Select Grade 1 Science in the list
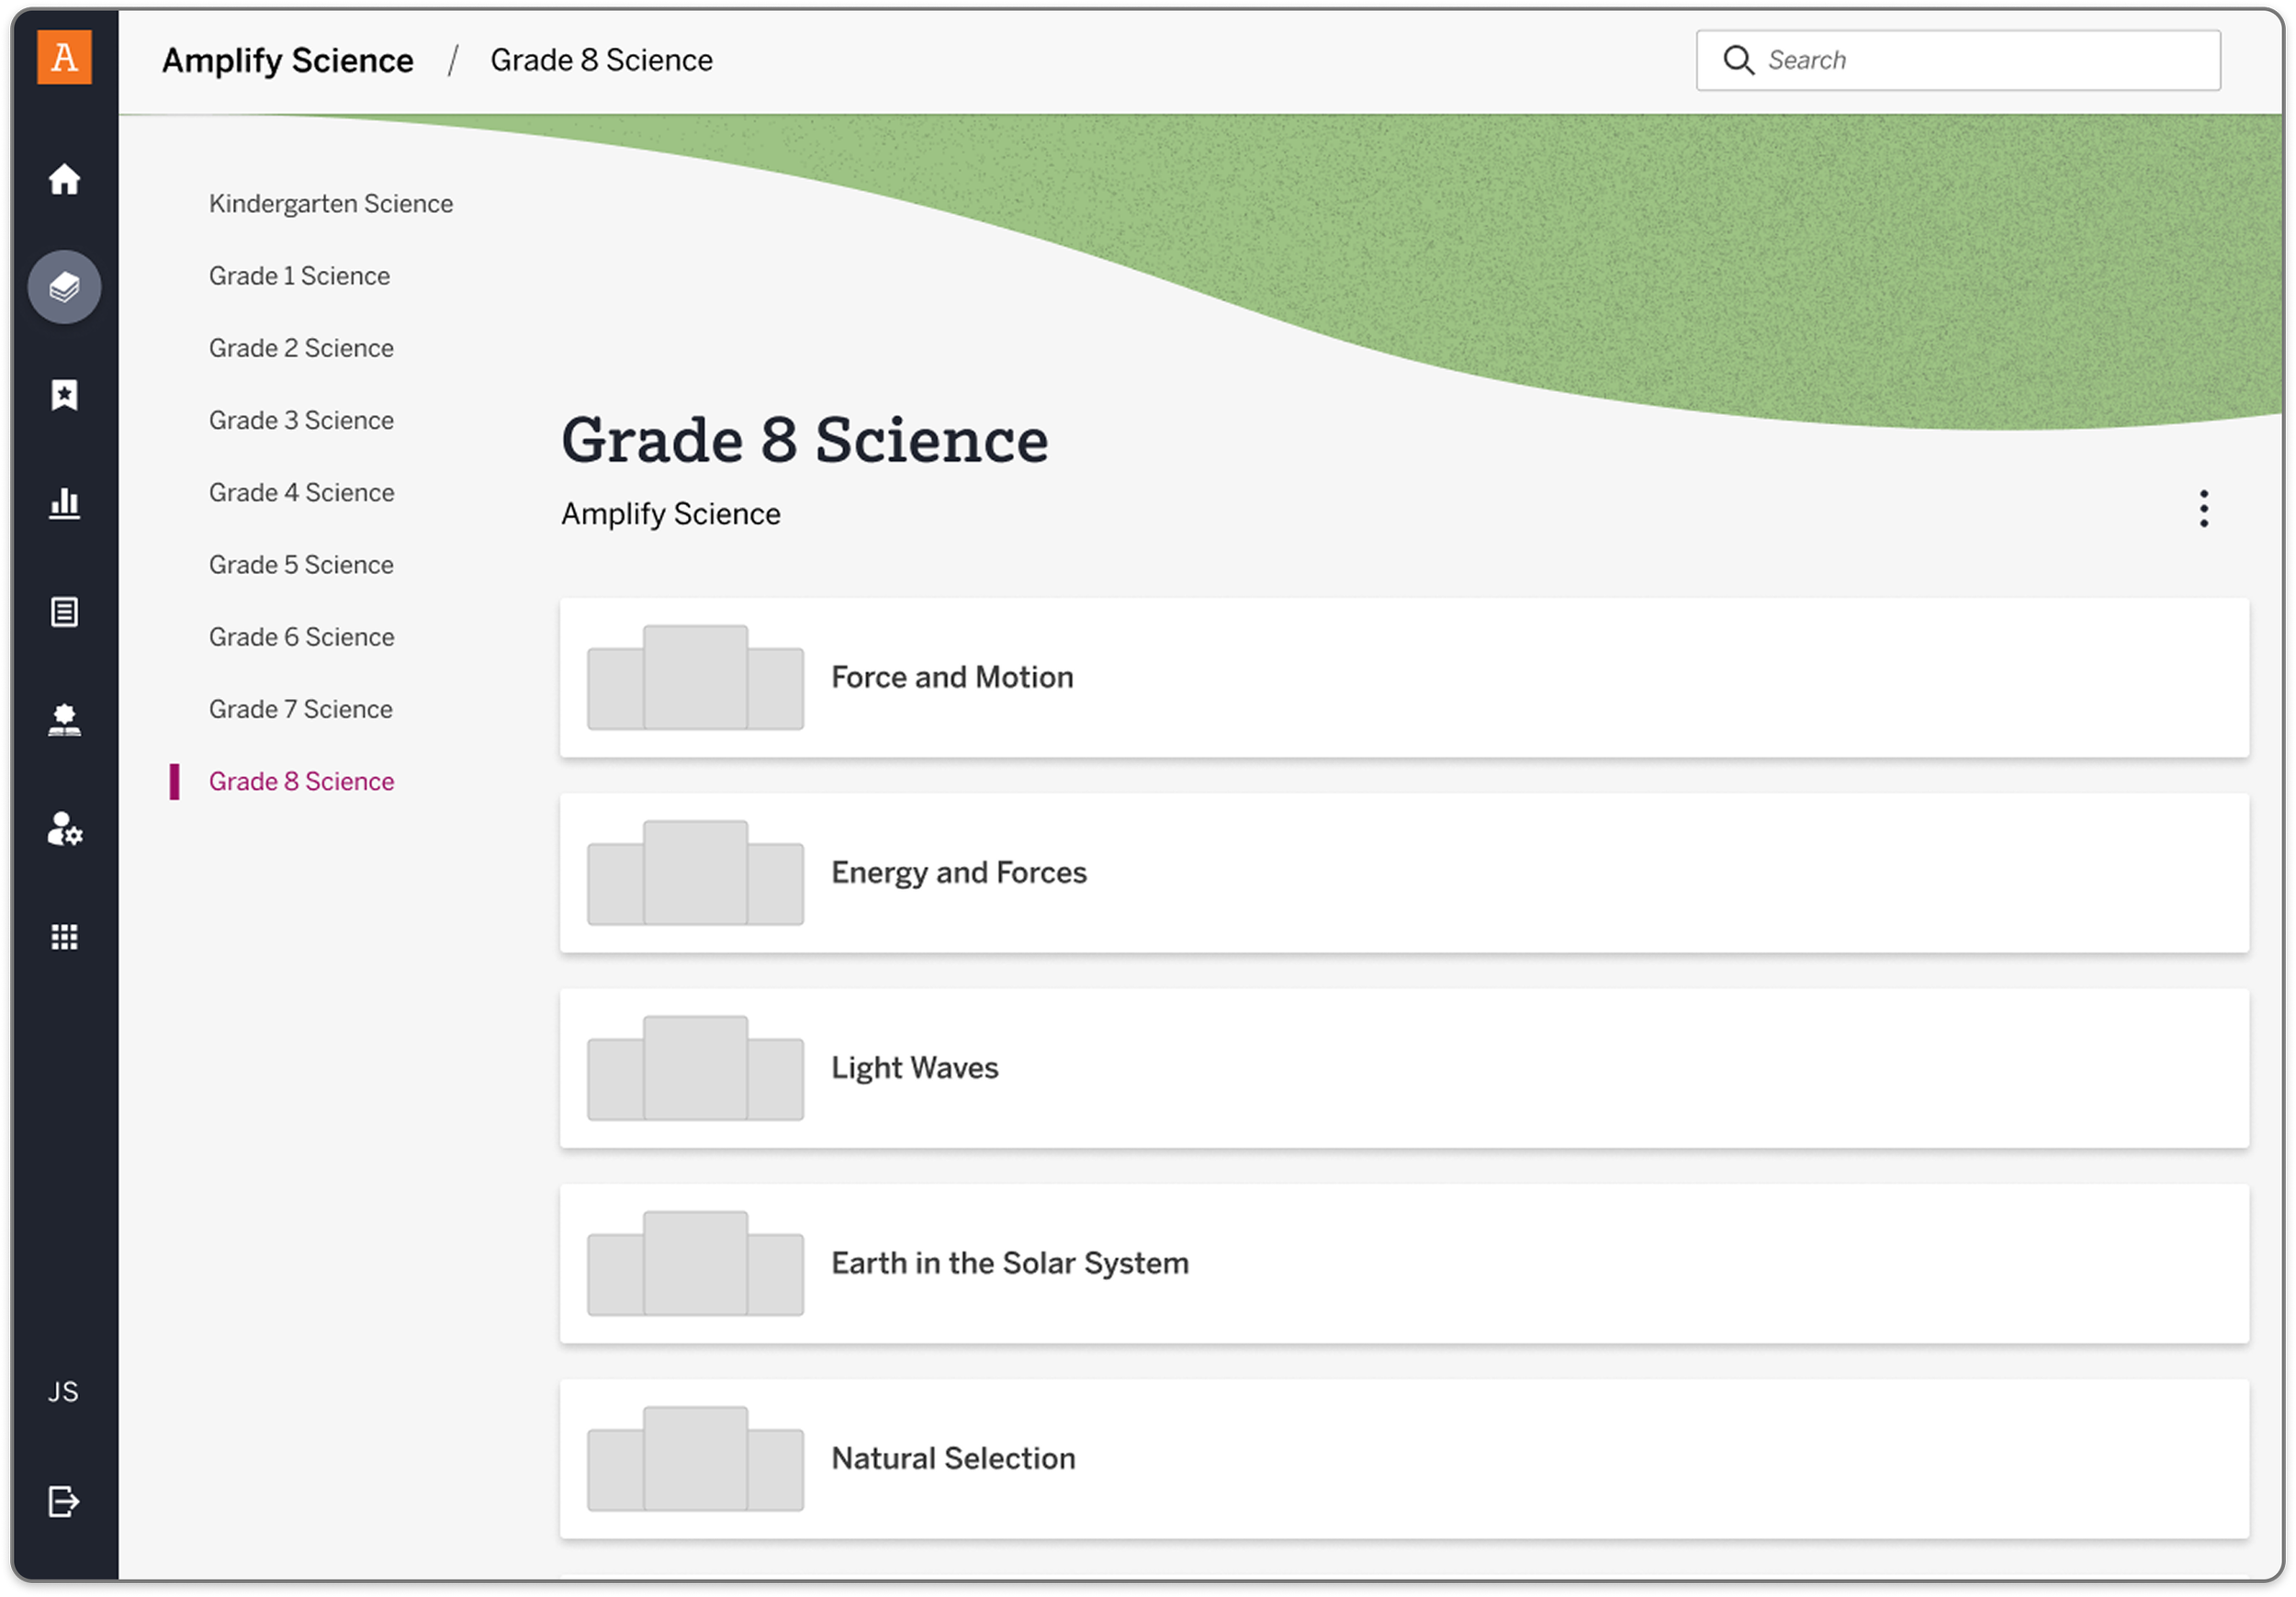Screen dimensions: 2296x1597 (x=299, y=276)
